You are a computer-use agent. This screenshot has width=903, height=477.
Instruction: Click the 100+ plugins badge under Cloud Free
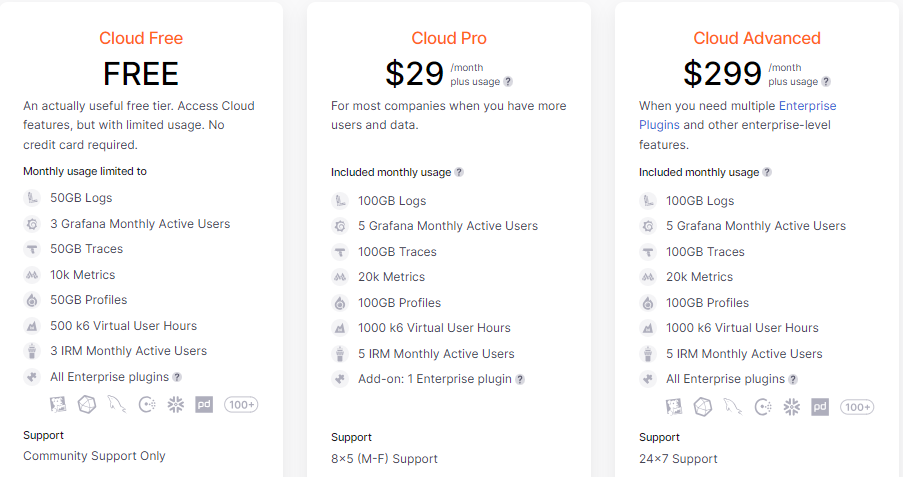click(x=241, y=405)
